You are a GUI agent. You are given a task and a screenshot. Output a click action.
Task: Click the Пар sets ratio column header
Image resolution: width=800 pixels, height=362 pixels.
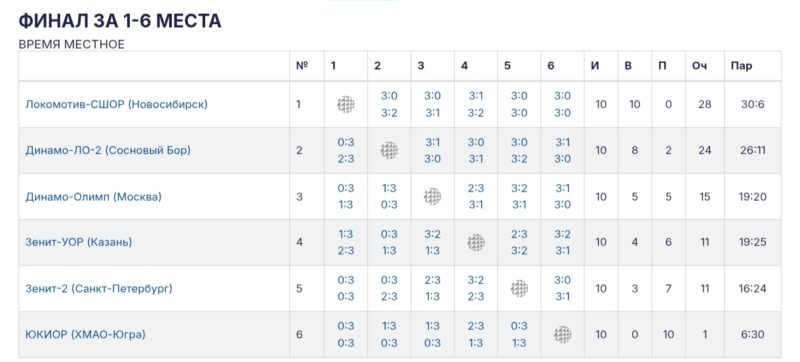741,66
